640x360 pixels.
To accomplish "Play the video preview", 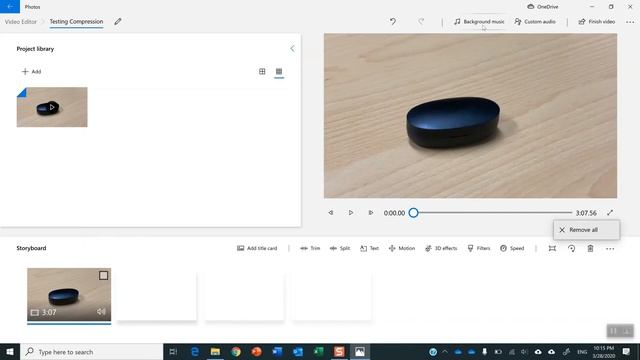I will coord(351,213).
